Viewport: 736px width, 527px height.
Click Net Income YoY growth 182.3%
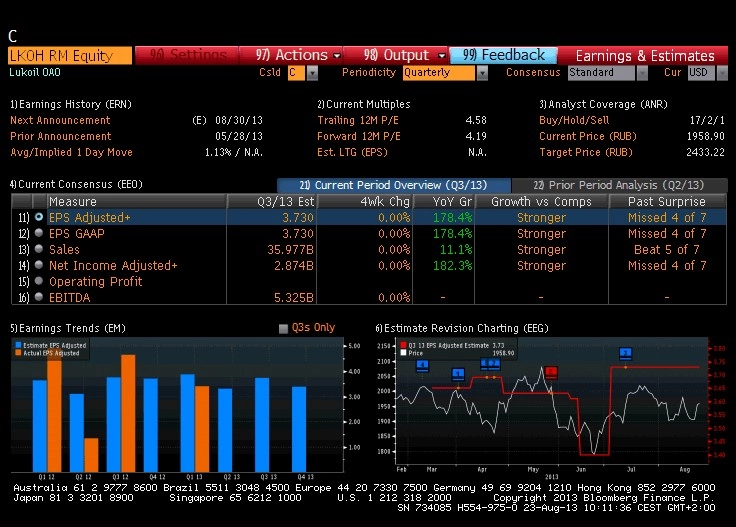coord(452,265)
